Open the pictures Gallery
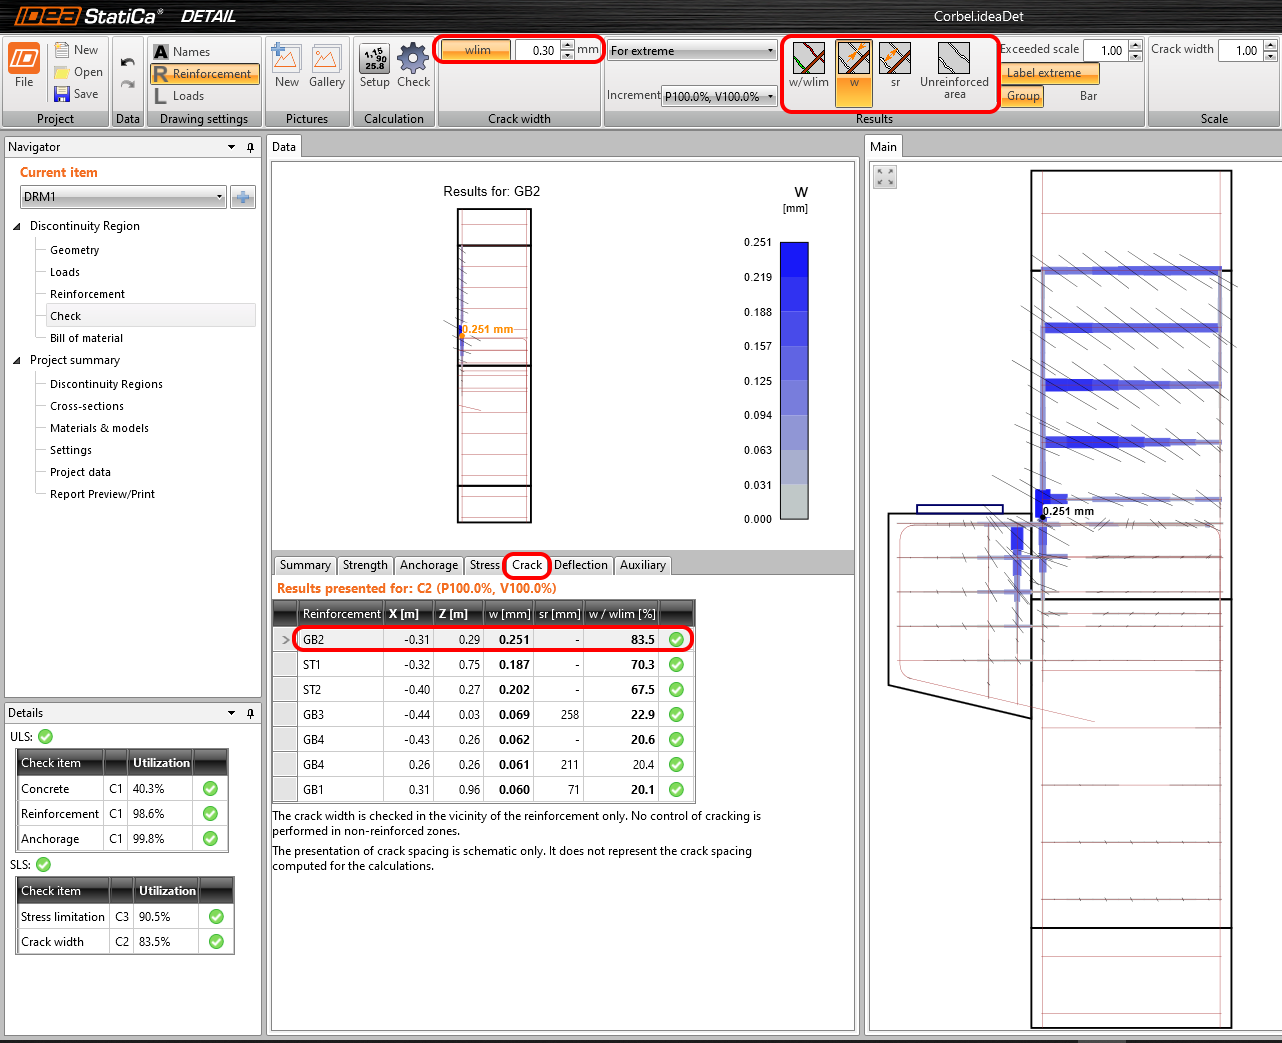This screenshot has height=1043, width=1282. click(326, 60)
